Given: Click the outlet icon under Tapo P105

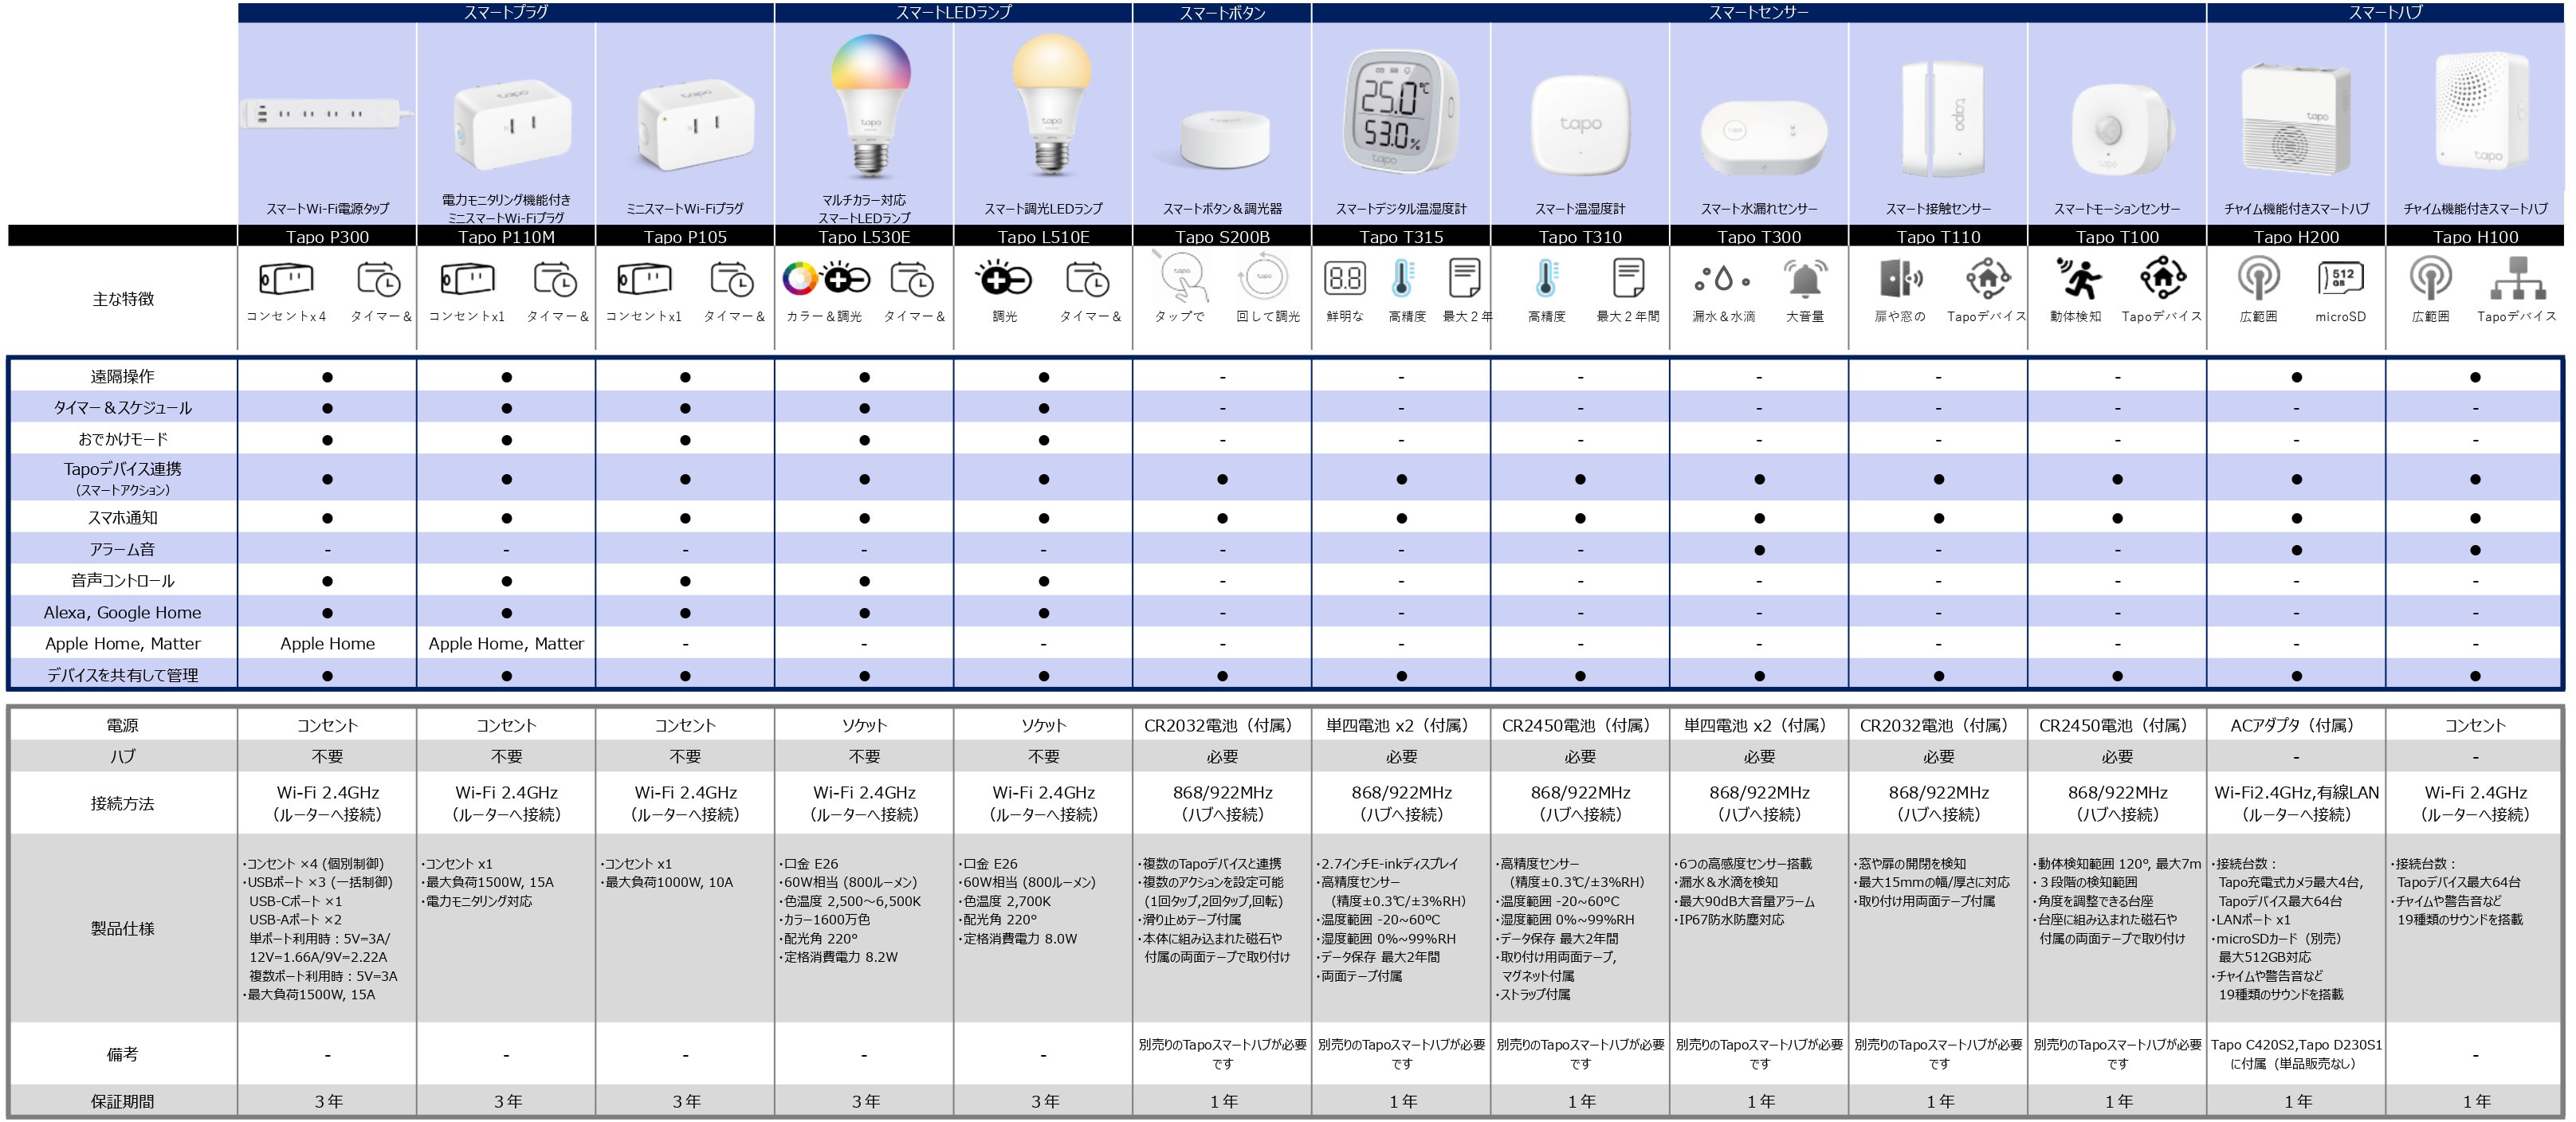Looking at the screenshot, I should [644, 279].
